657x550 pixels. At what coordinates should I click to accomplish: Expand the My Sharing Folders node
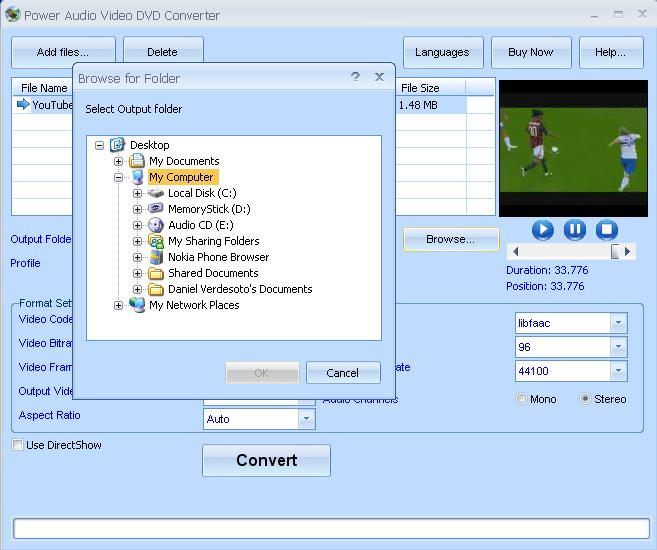click(137, 242)
